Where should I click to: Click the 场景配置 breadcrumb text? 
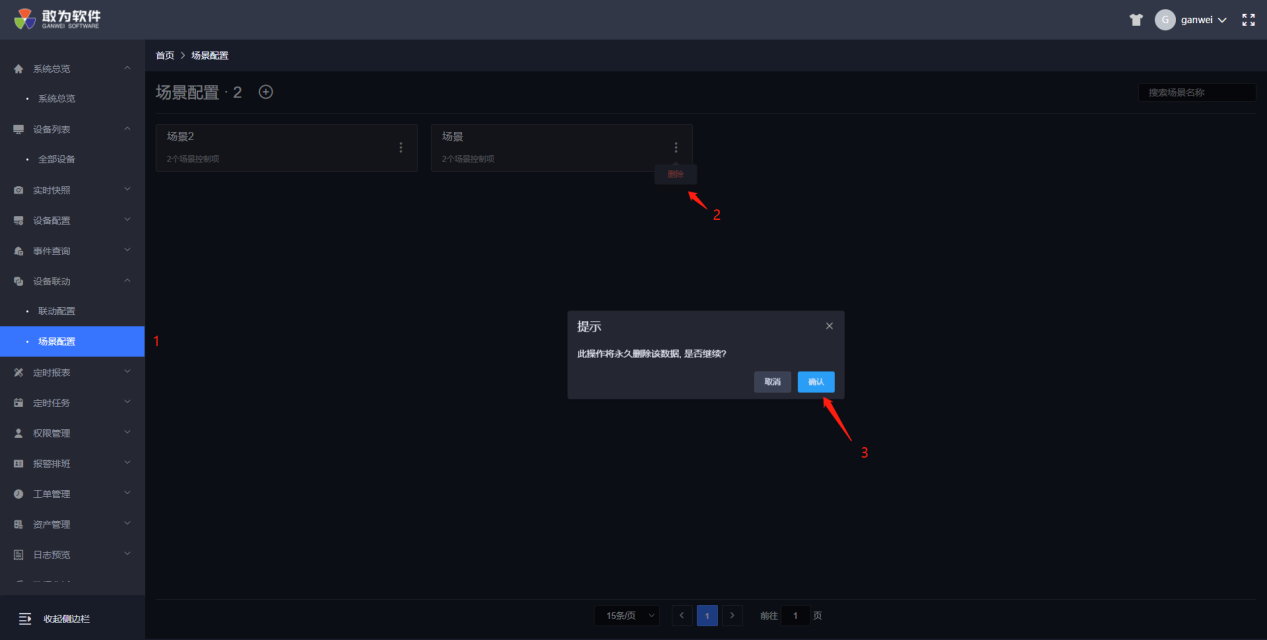tap(210, 55)
